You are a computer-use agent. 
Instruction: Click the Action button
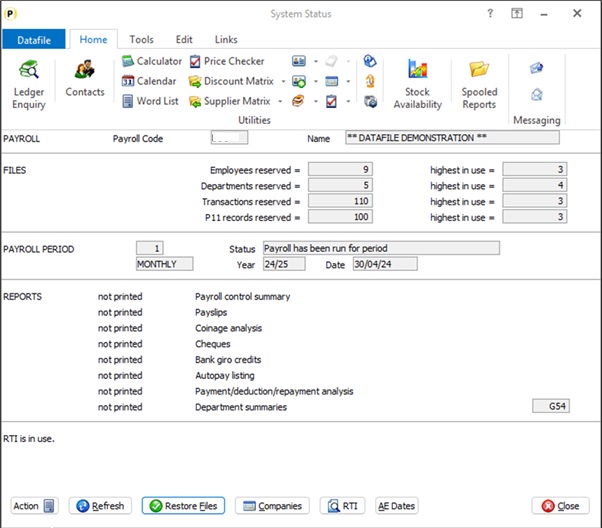point(35,506)
